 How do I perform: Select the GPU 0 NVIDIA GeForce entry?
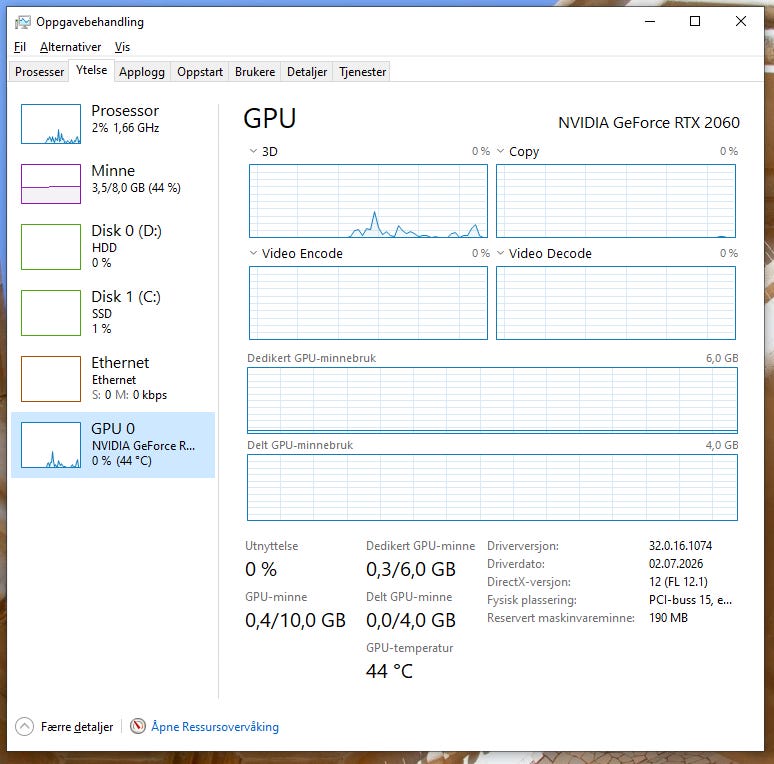coord(113,445)
